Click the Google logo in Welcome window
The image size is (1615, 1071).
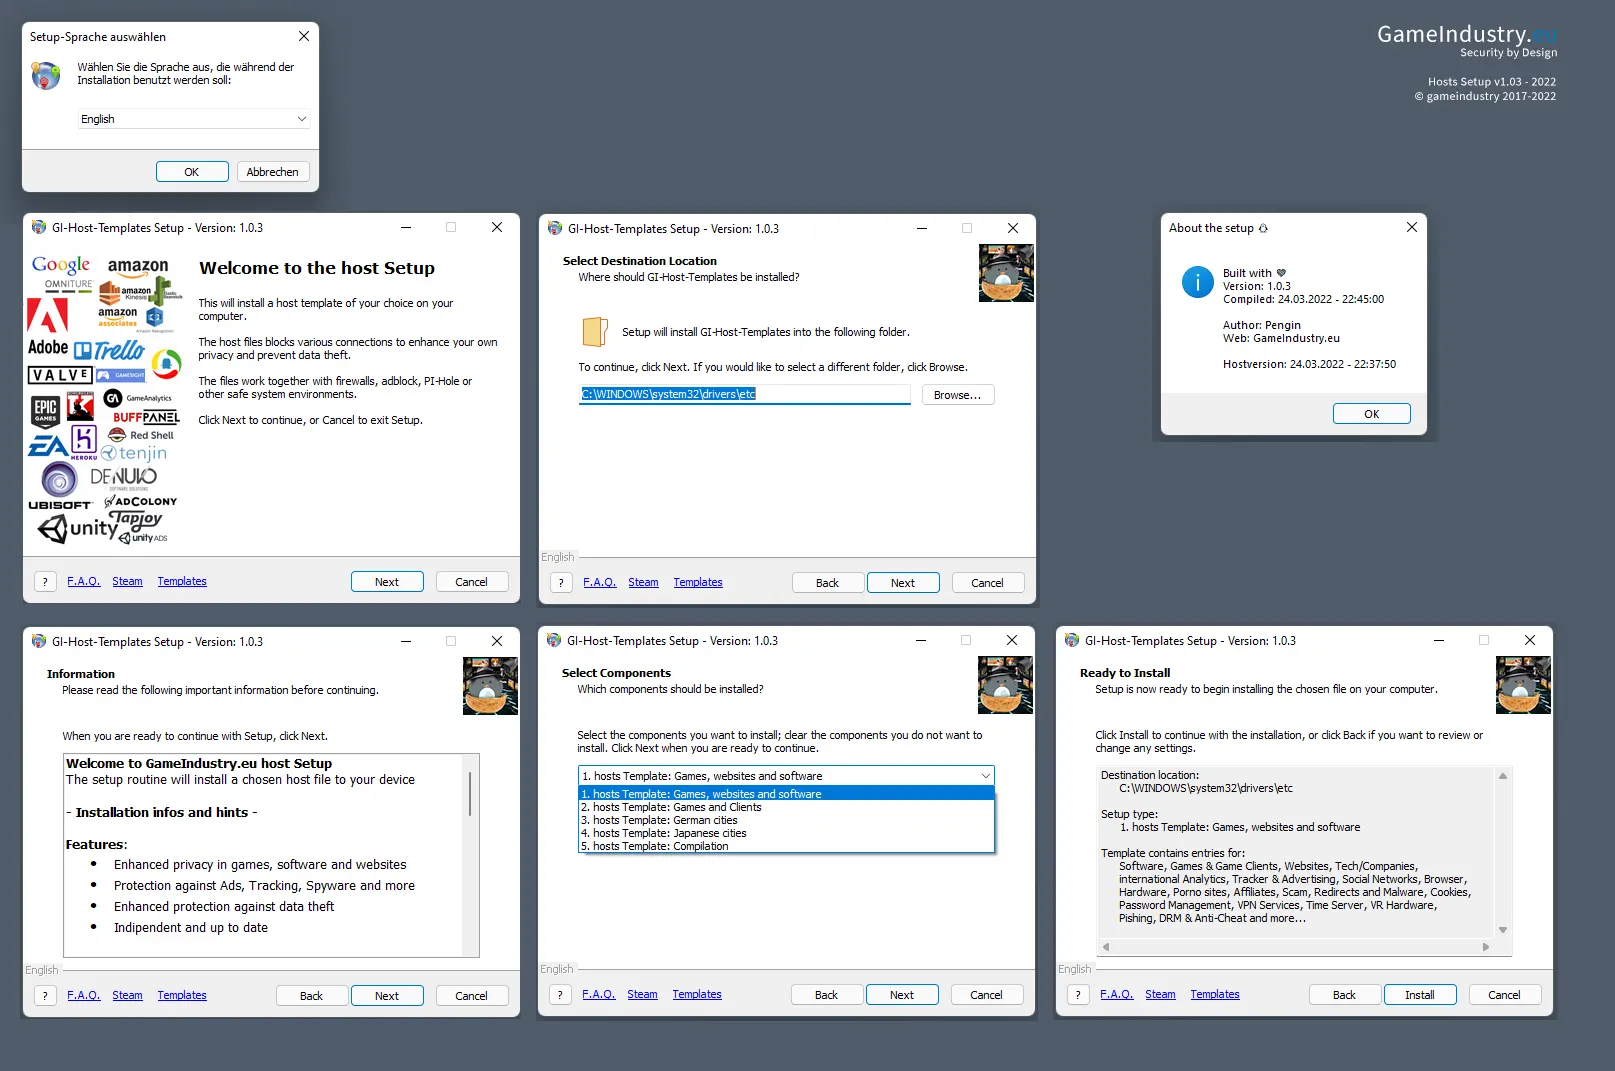click(x=61, y=265)
